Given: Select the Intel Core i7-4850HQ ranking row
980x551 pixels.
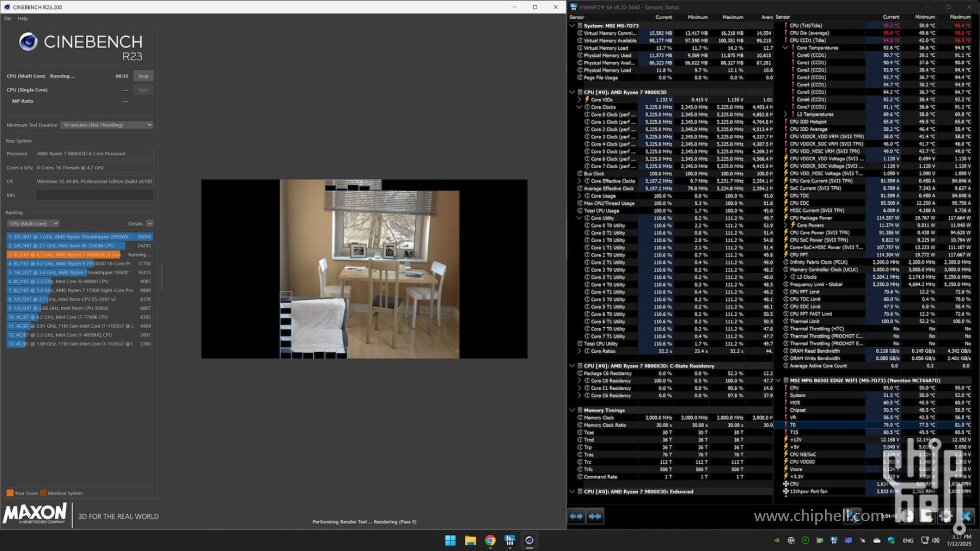Looking at the screenshot, I should [79, 335].
